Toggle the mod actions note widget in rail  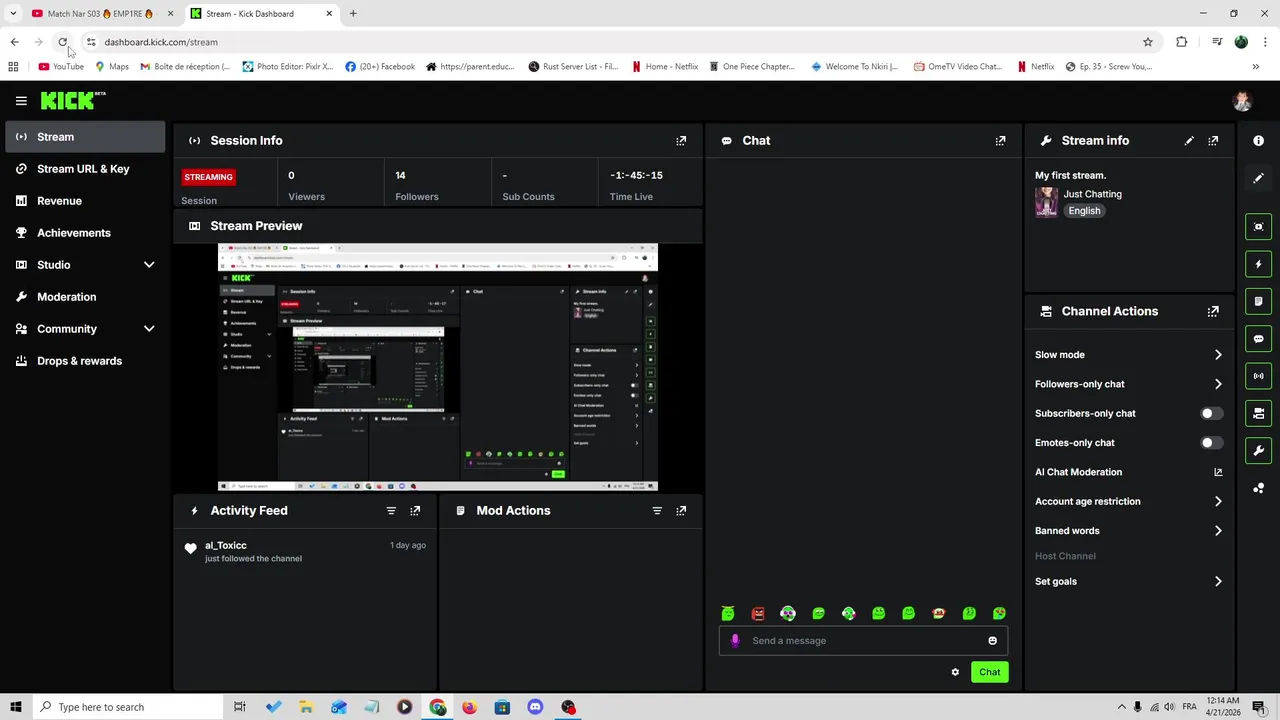1258,301
